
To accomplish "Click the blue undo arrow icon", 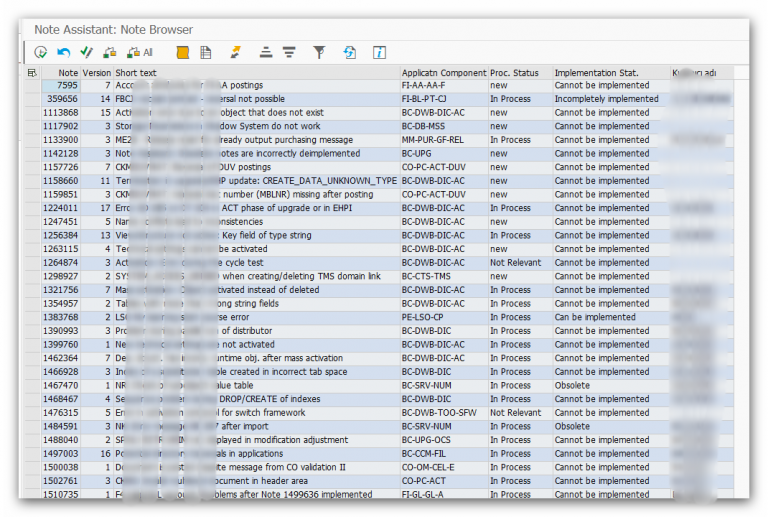I will (64, 52).
